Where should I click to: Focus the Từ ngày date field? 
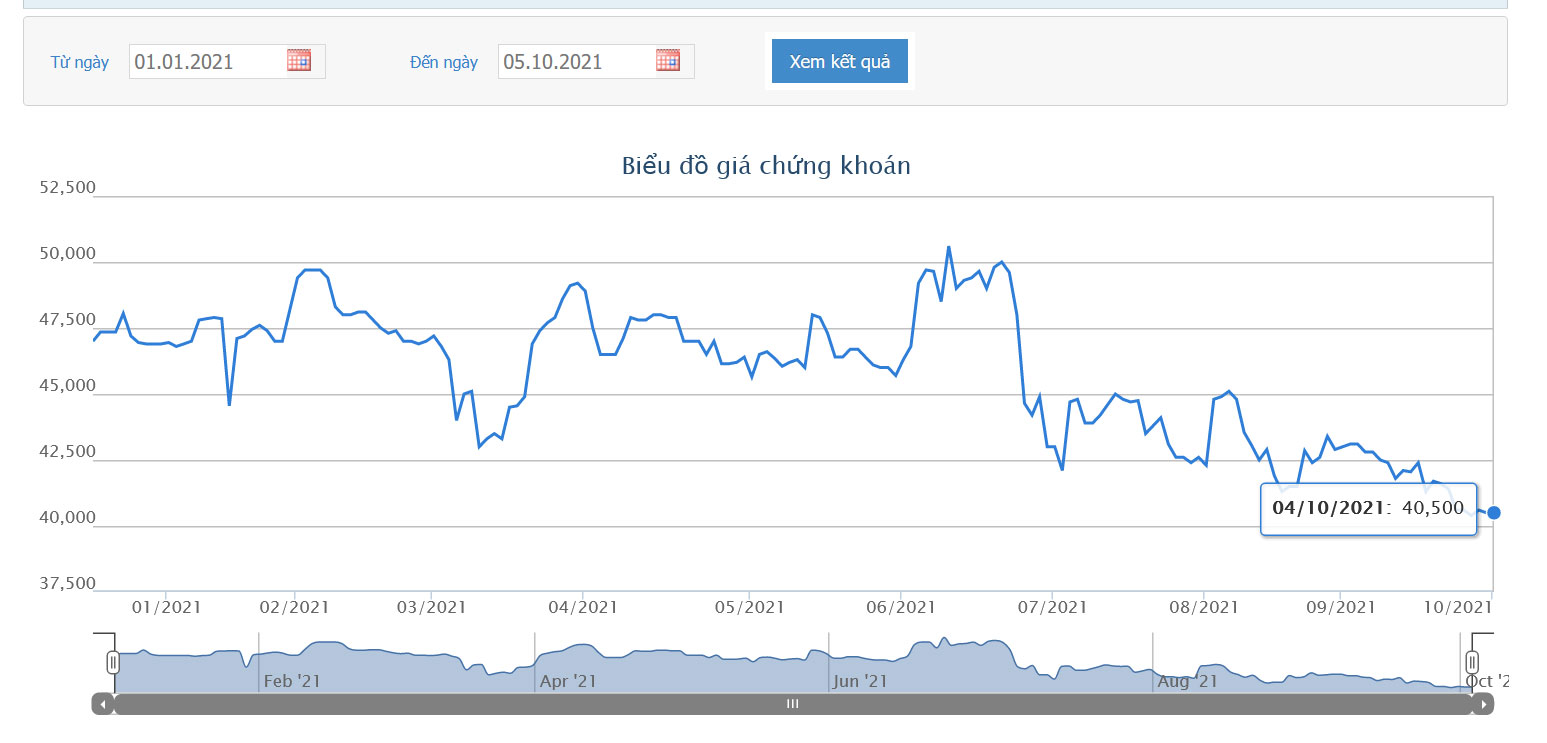pyautogui.click(x=227, y=61)
